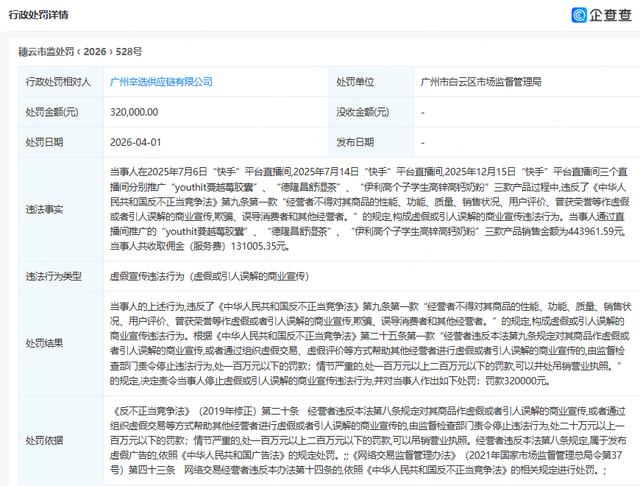Click the 违法行为类型 row label
This screenshot has width=640, height=486.
(x=53, y=277)
